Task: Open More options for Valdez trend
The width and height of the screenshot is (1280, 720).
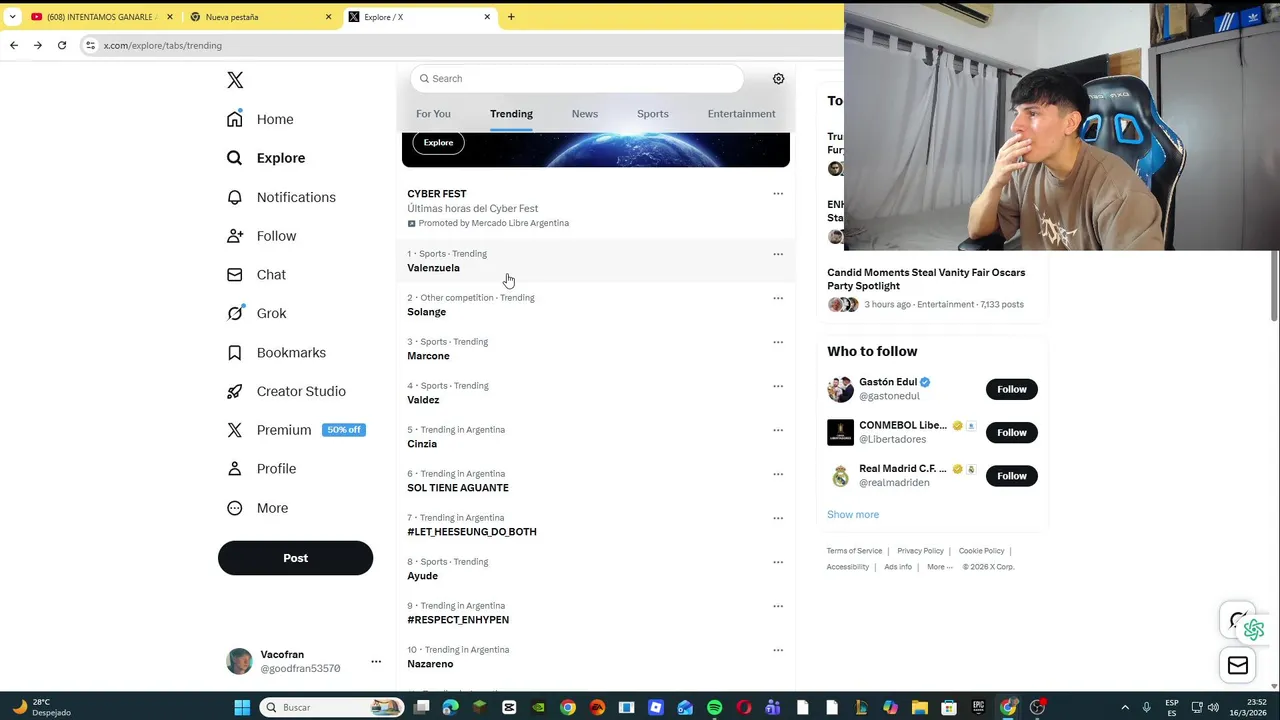Action: tap(778, 386)
